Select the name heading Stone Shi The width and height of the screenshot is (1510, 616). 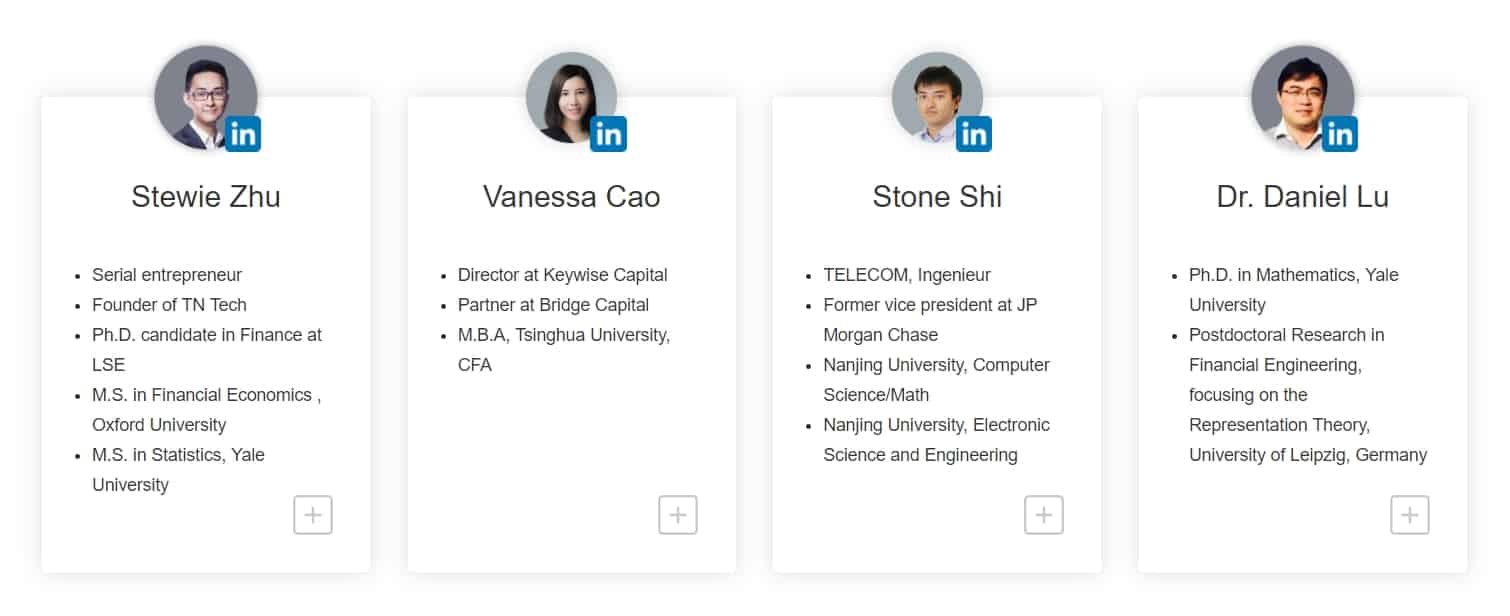[x=937, y=196]
